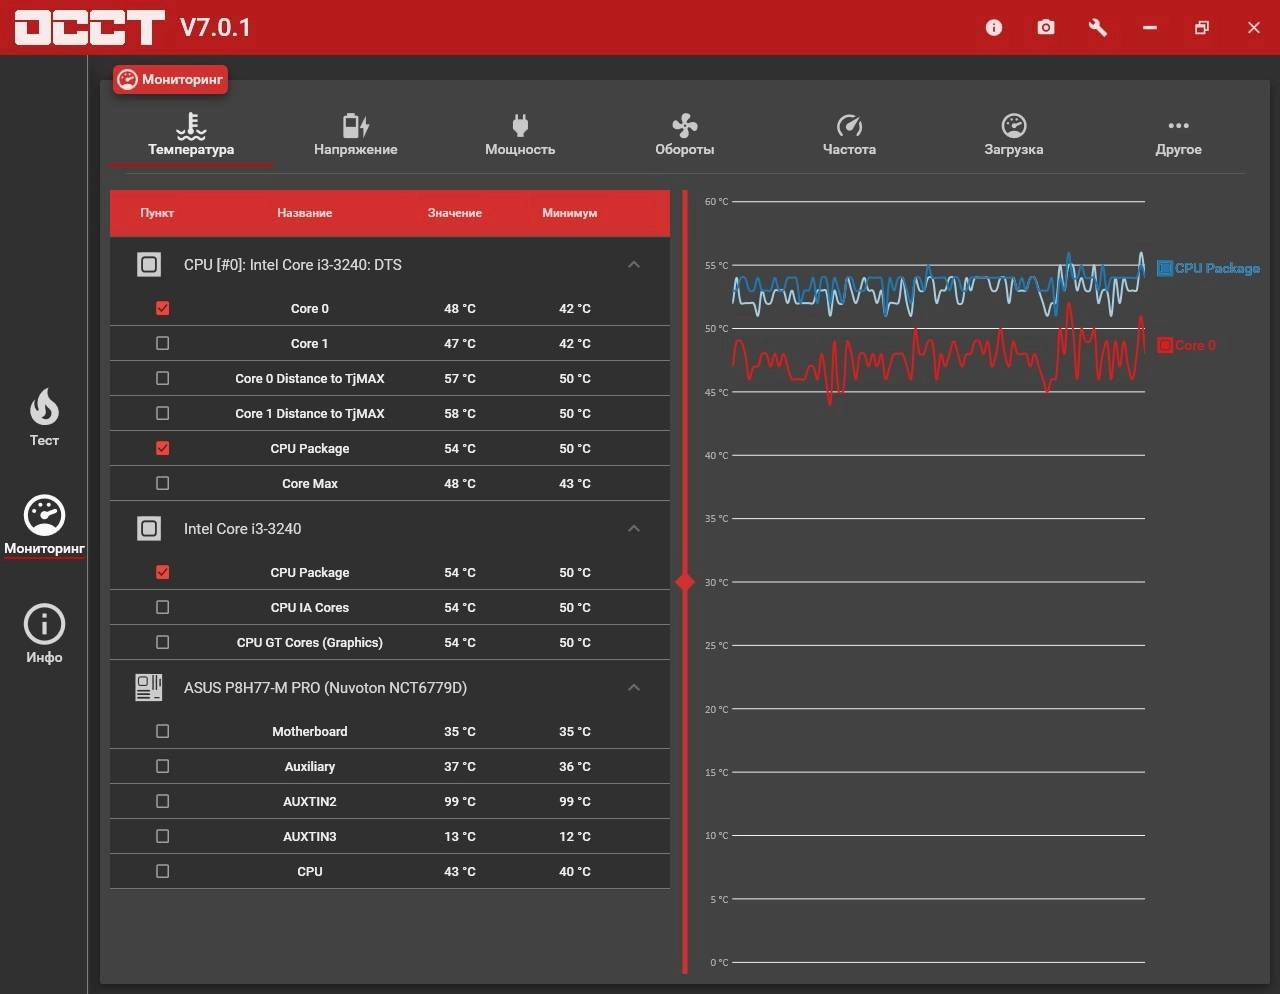The height and width of the screenshot is (994, 1280).
Task: Click the Напряжение battery icon
Action: pyautogui.click(x=356, y=125)
